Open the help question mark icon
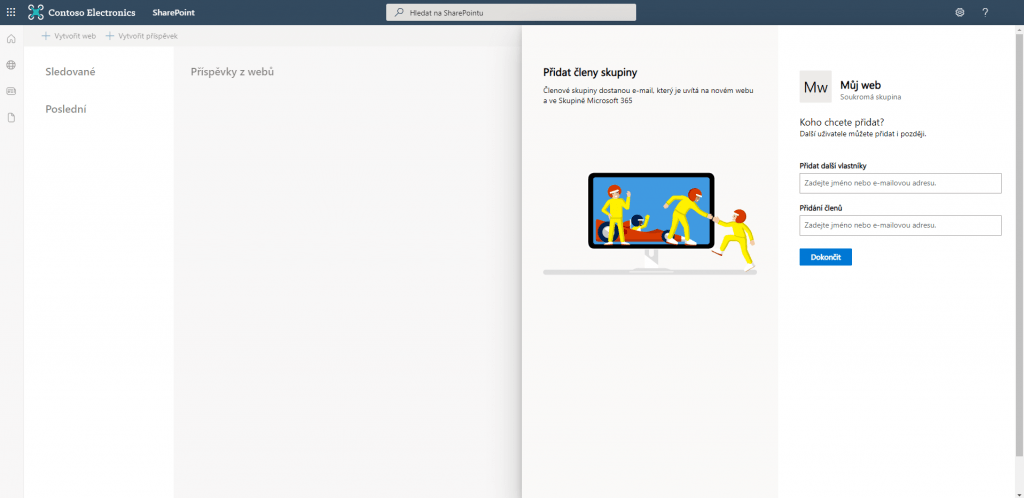Screen dimensions: 1024x498 (x=985, y=12)
